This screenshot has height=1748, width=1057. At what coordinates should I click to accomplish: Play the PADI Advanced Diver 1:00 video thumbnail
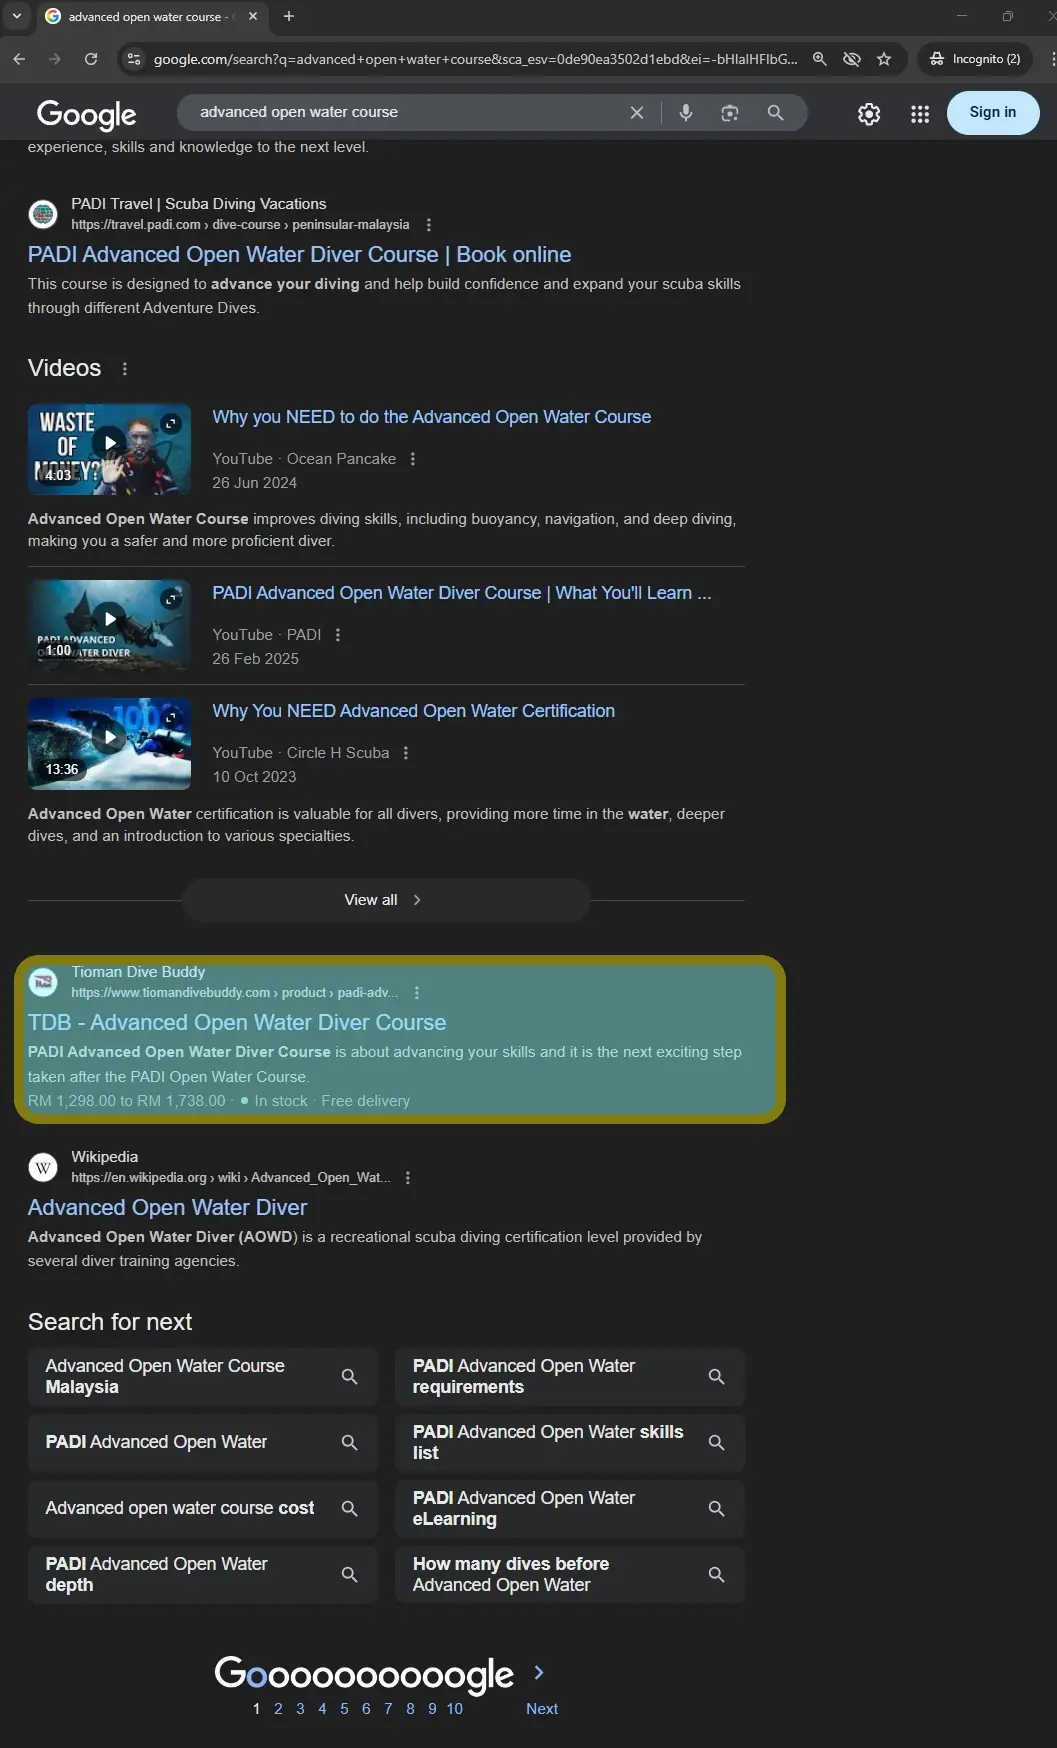(109, 625)
